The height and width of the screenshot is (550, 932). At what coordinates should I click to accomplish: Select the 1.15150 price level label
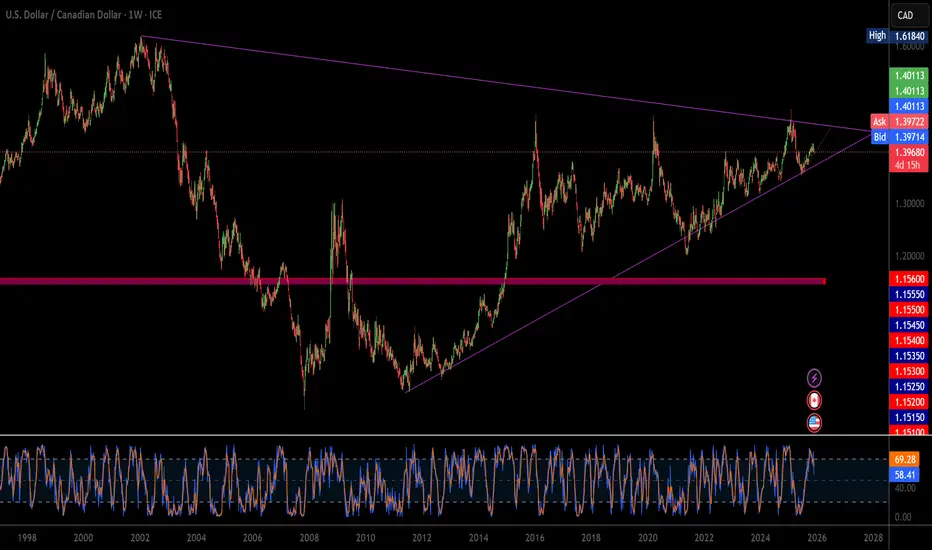tap(908, 417)
